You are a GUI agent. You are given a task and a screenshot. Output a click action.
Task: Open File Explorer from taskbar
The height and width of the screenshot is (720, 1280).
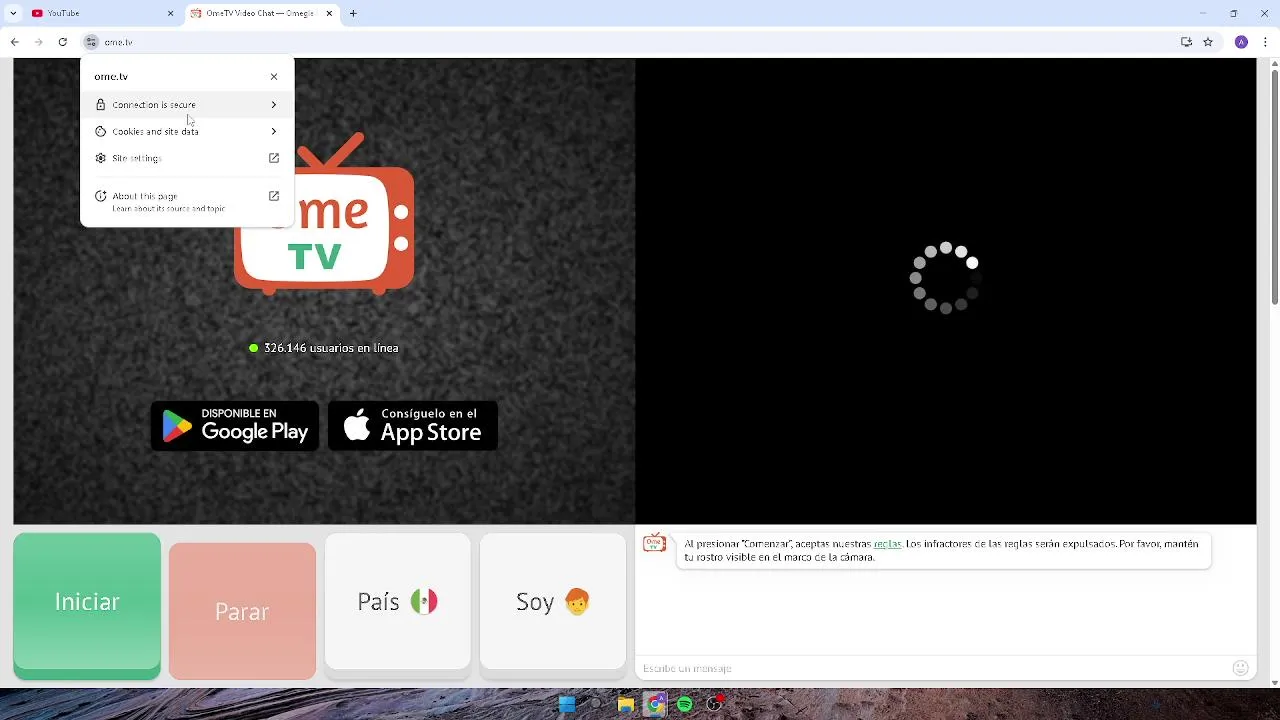point(626,704)
